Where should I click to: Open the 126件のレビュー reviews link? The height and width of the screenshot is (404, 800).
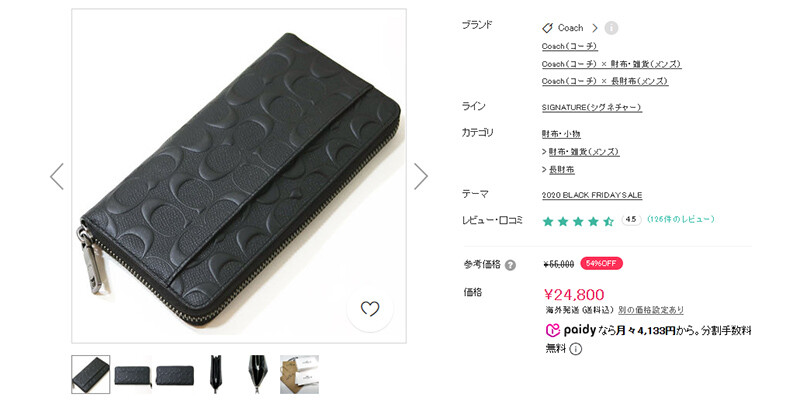click(681, 219)
